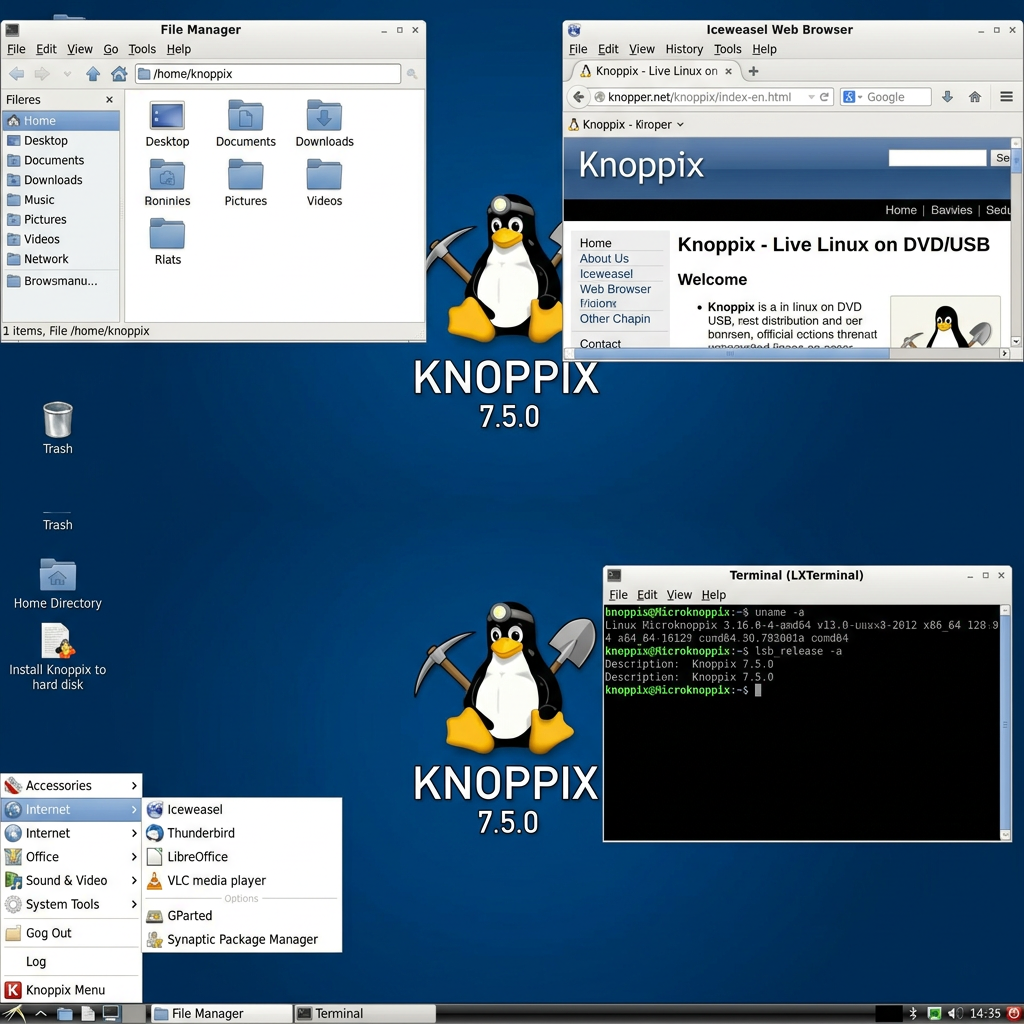Go back in File Manager toolbar

[17, 74]
